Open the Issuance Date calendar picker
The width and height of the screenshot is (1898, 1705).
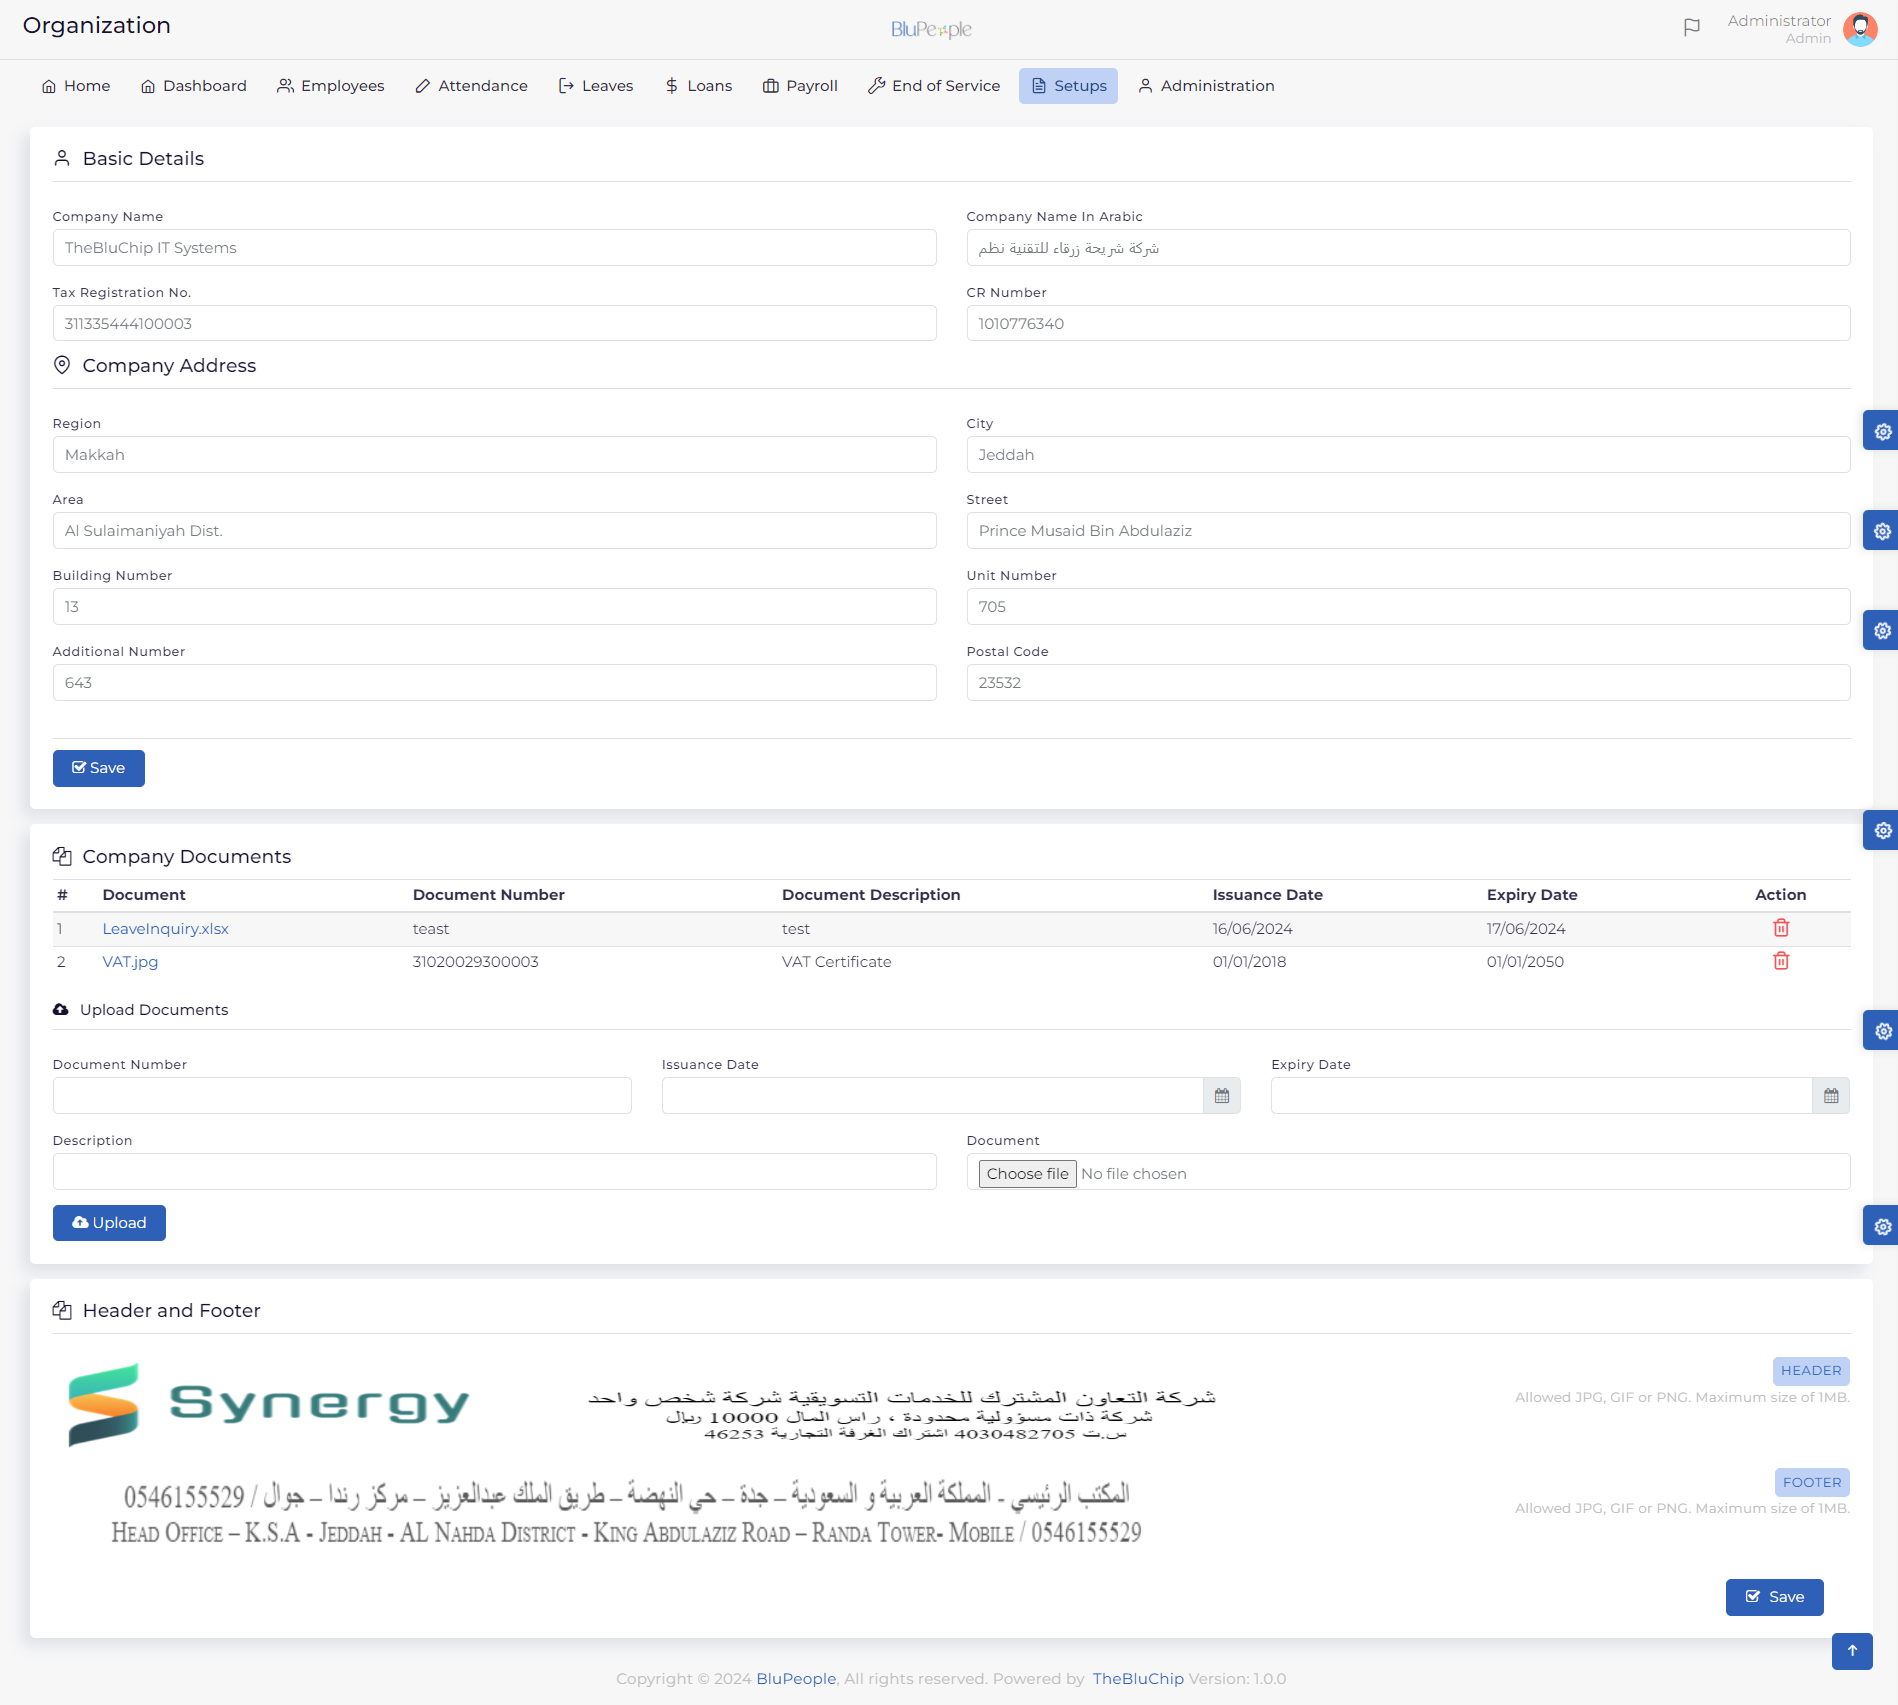point(1222,1095)
